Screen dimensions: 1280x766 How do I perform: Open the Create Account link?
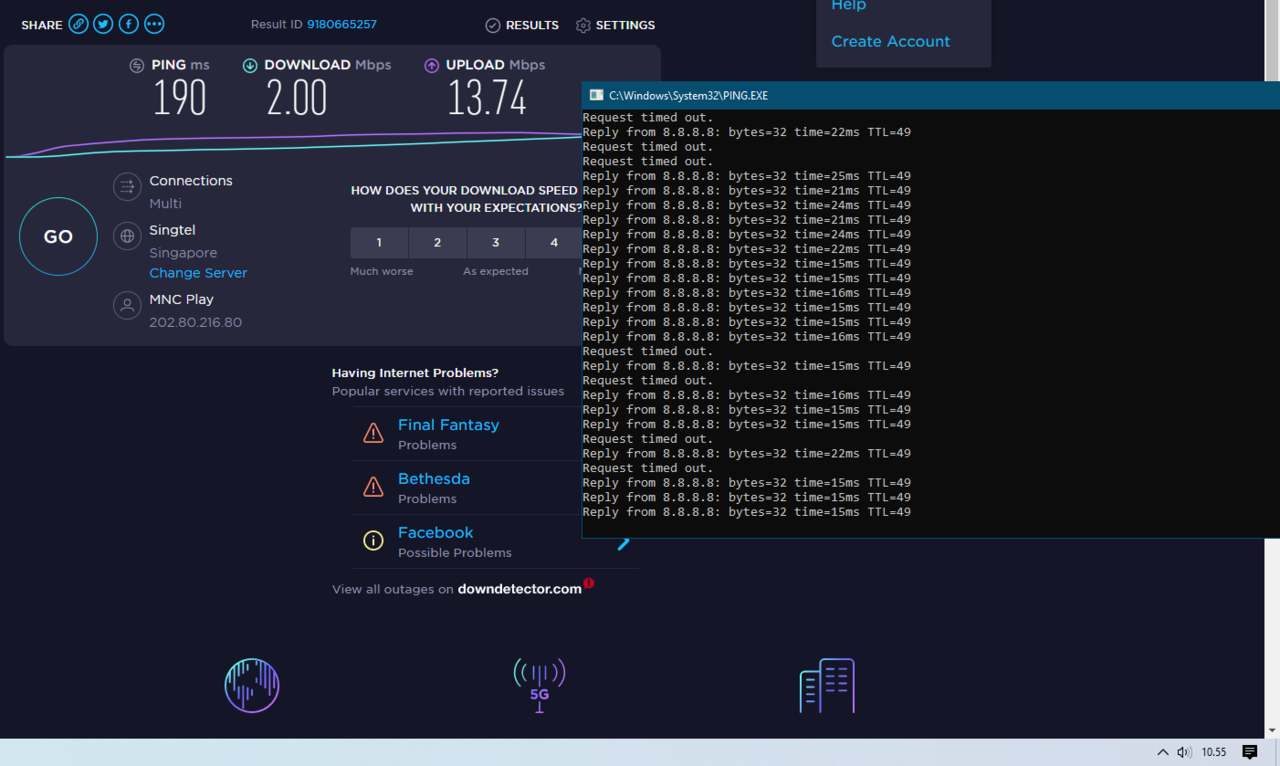(x=890, y=41)
